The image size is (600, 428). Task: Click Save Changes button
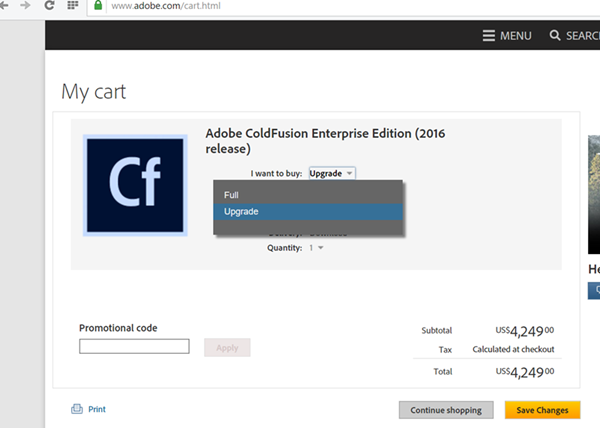point(543,410)
